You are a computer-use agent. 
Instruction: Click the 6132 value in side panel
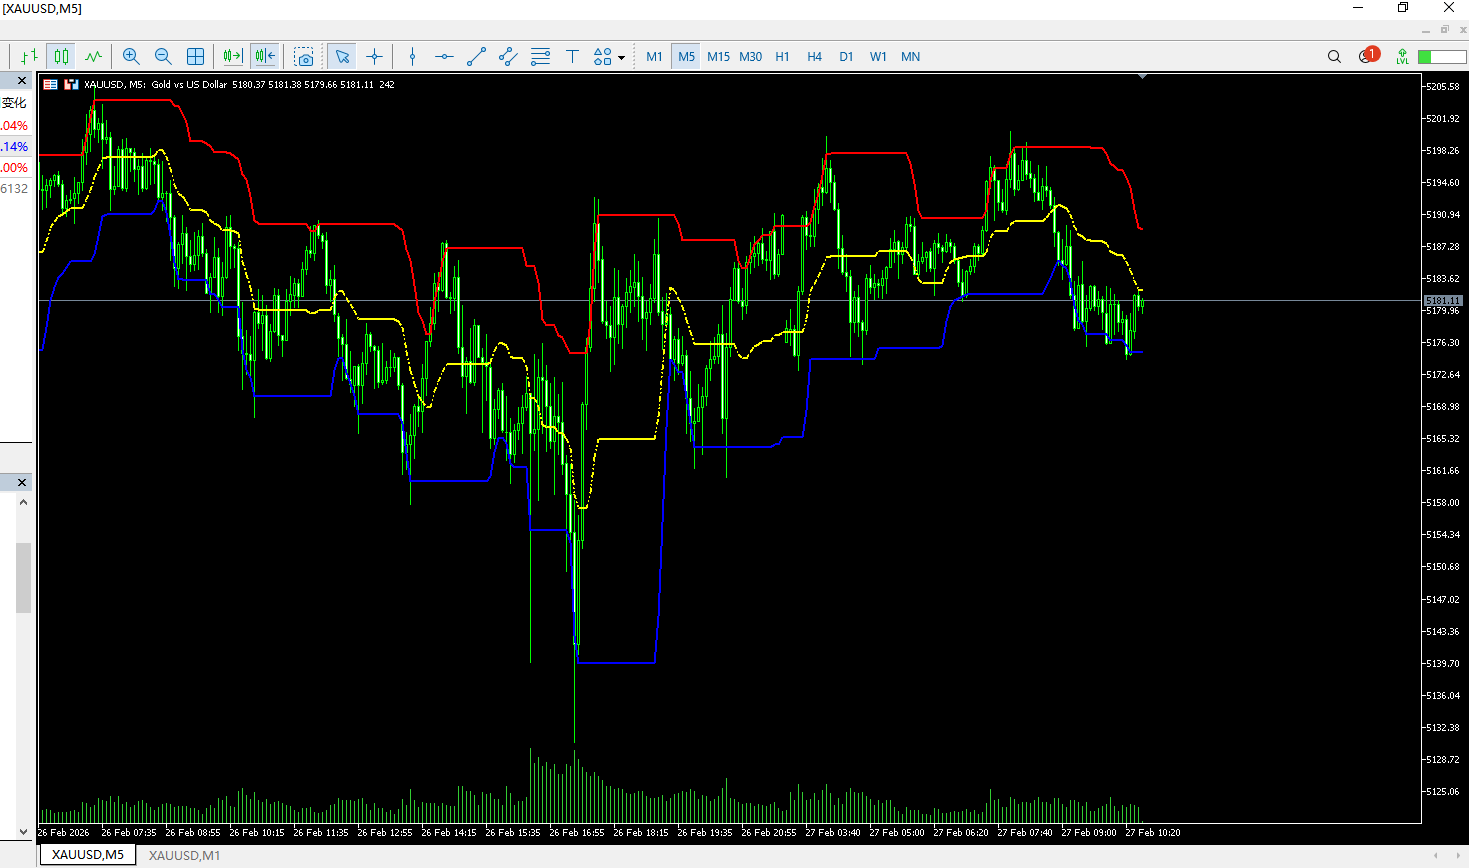tap(14, 189)
